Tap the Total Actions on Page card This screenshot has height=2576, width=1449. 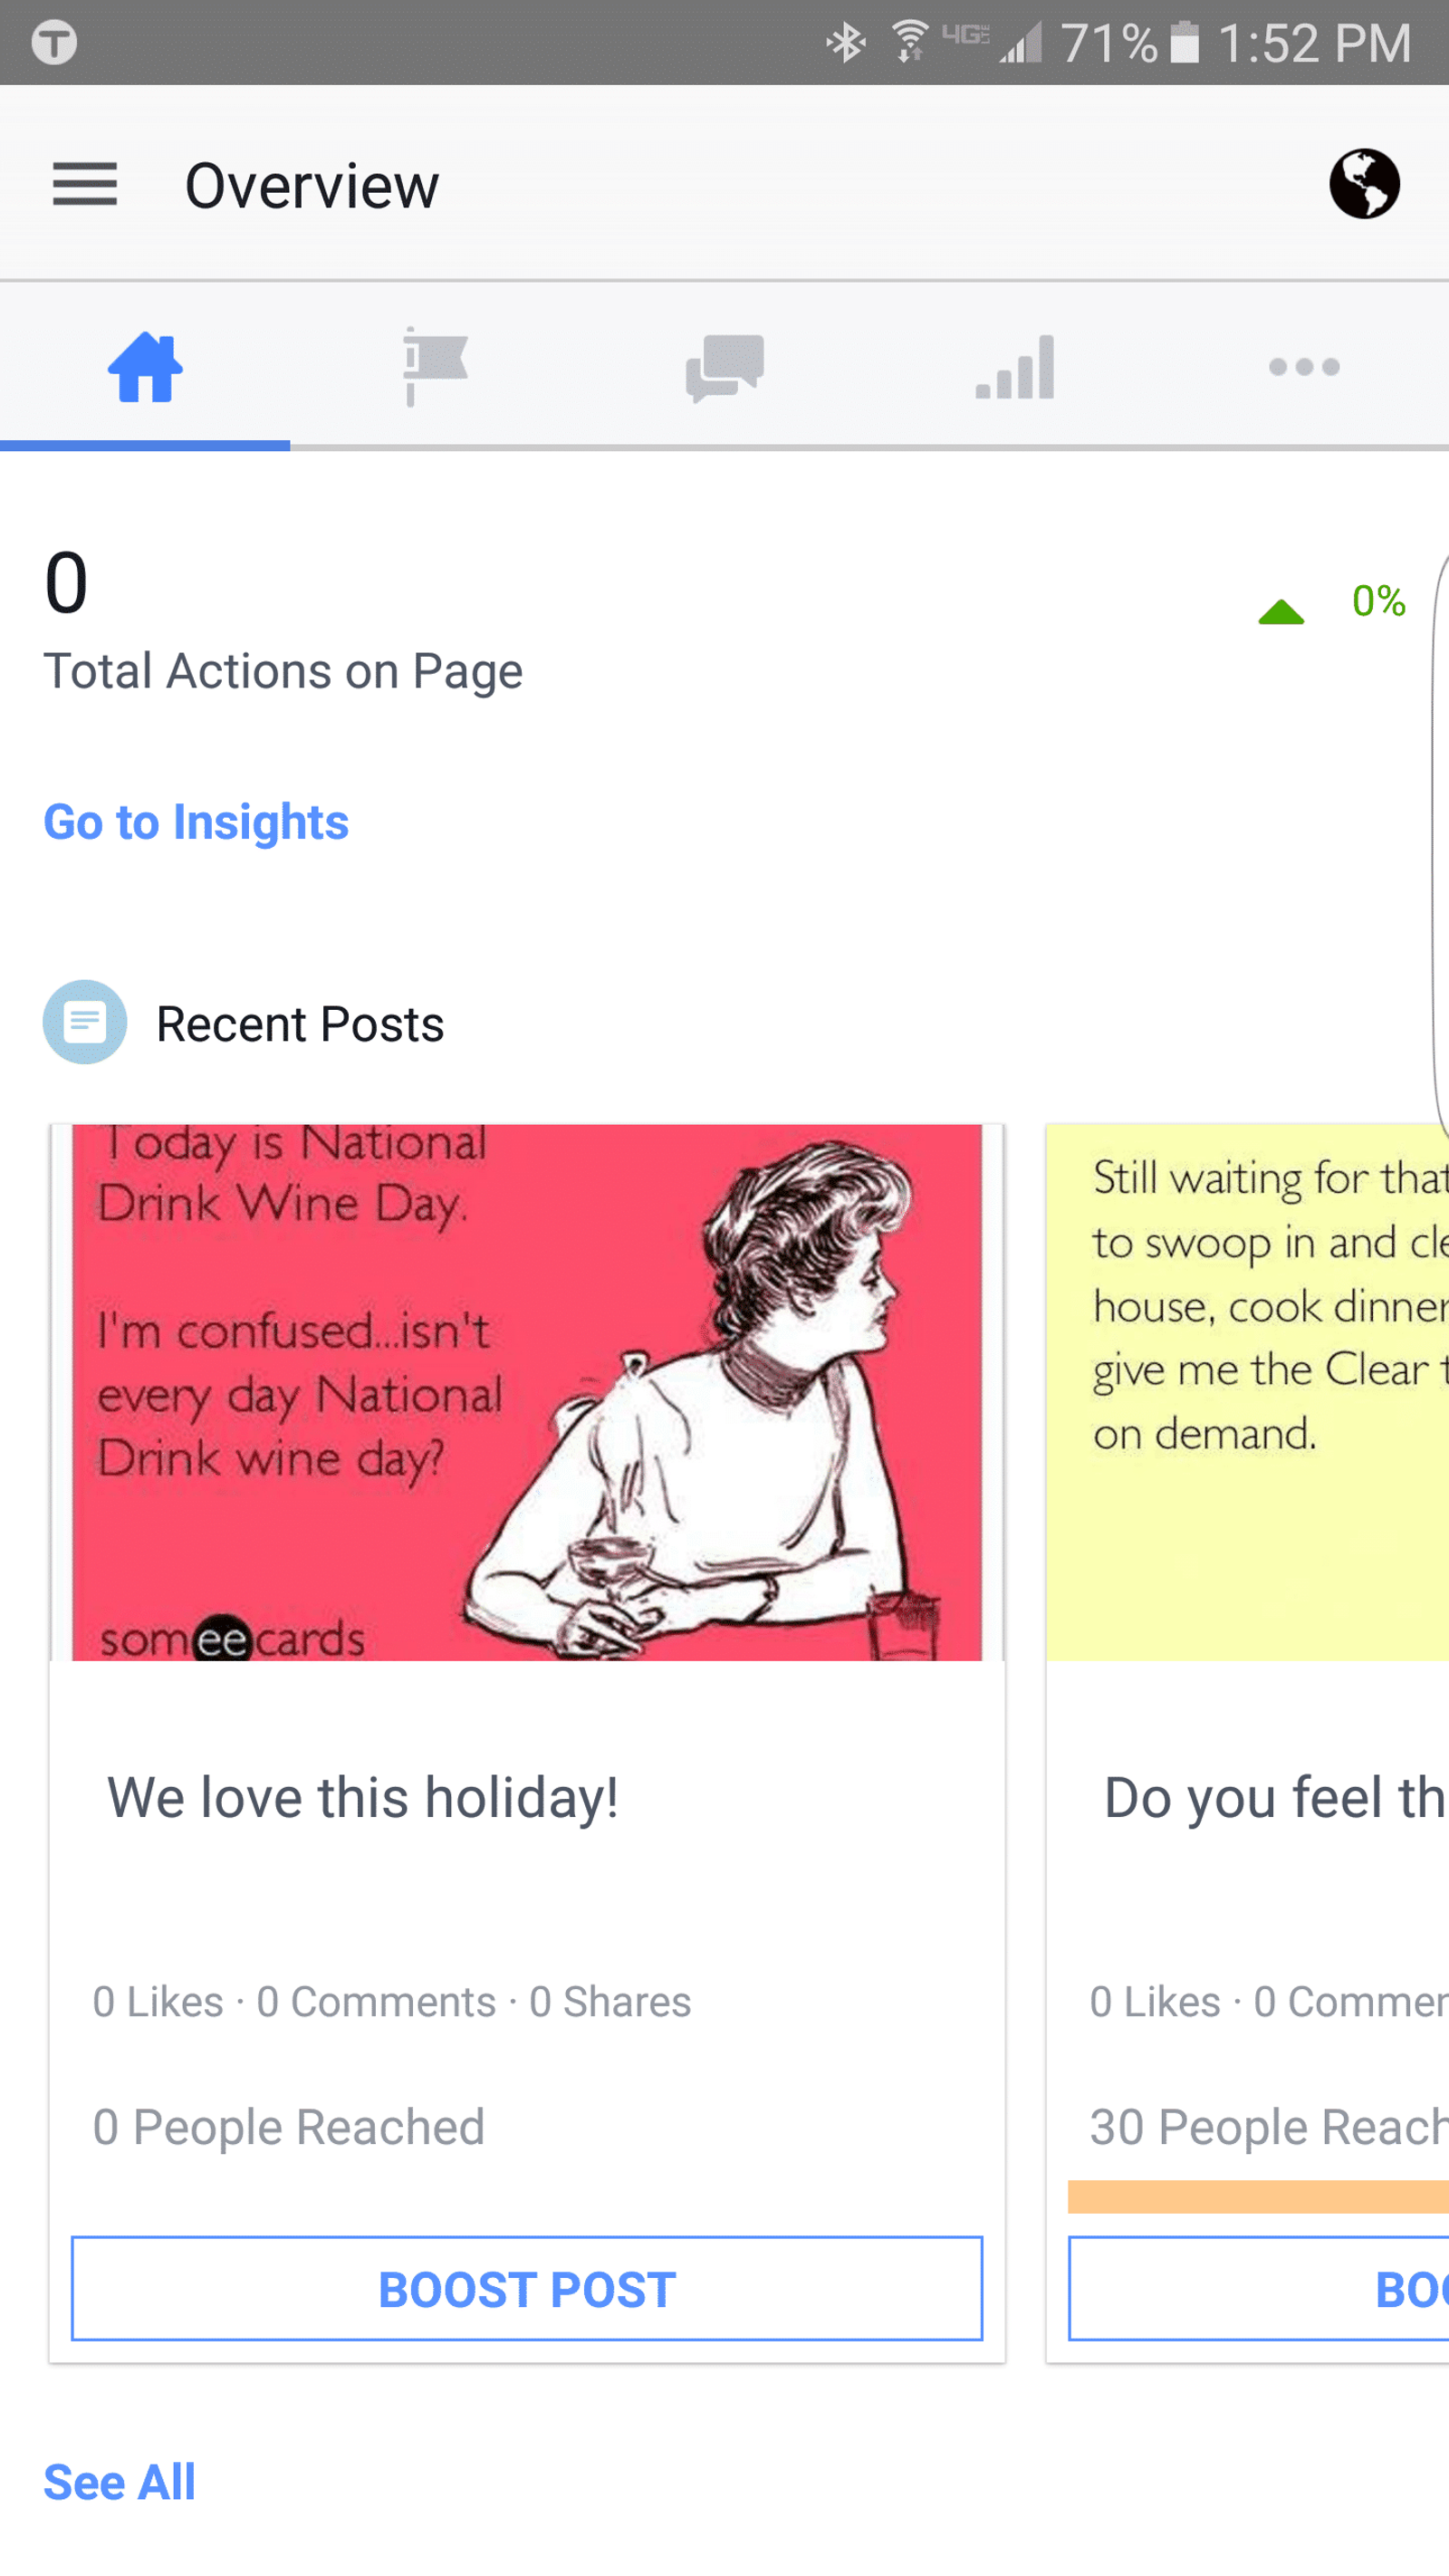point(725,620)
